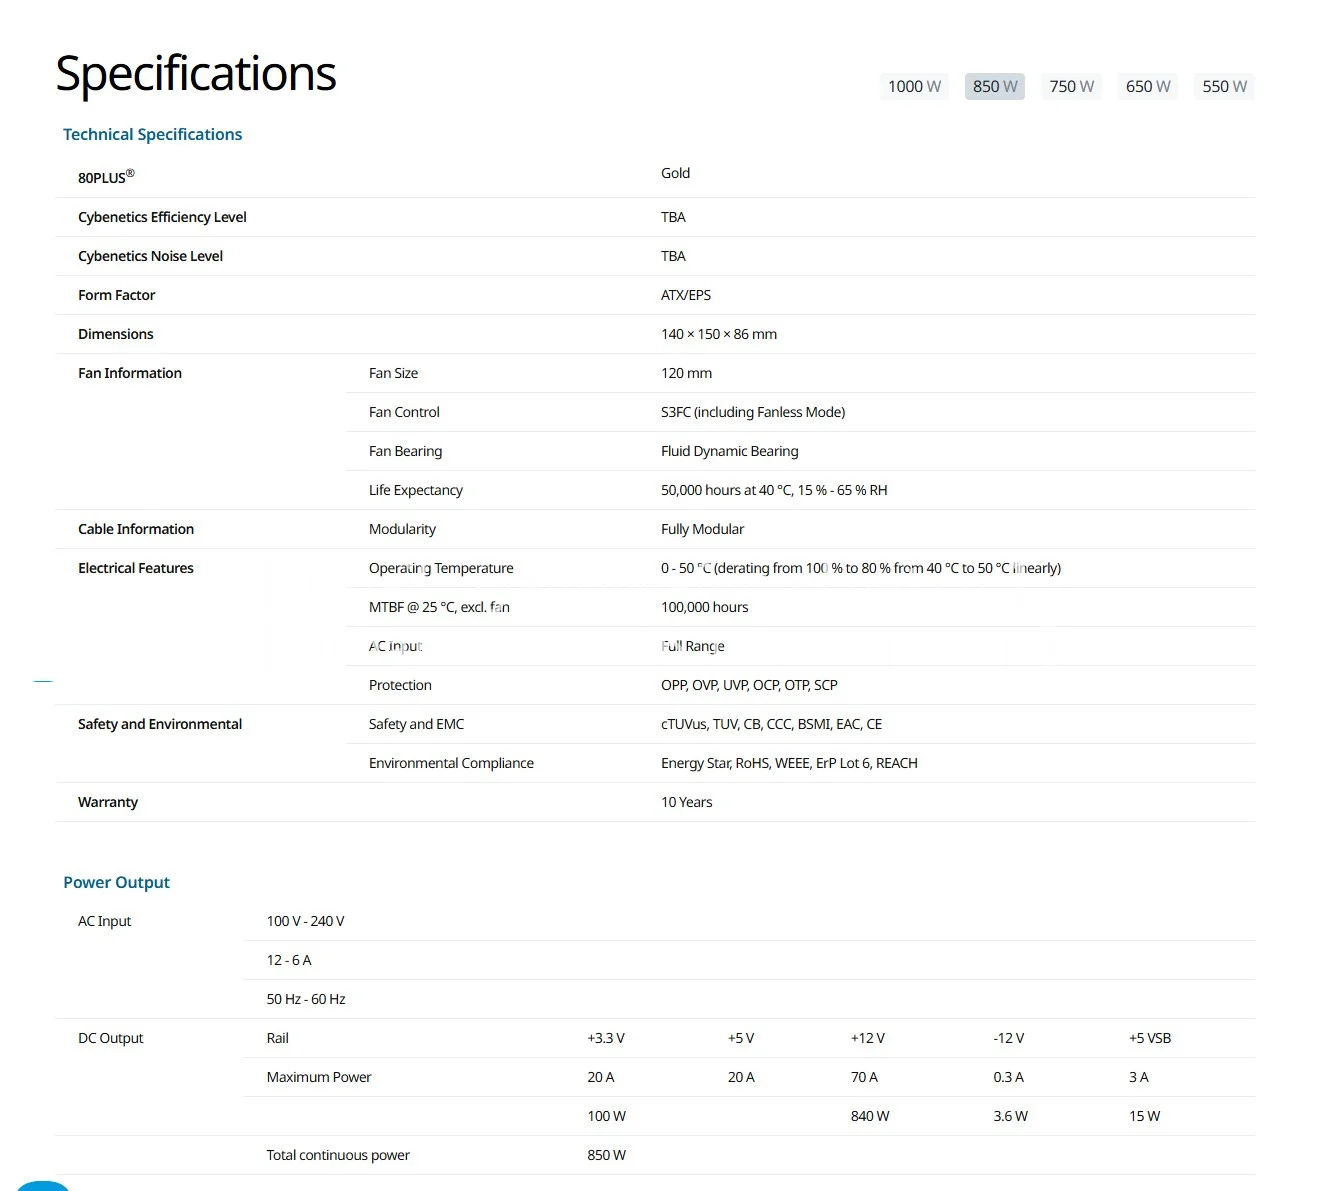Open the 750 W model tab
1324x1191 pixels.
[x=1071, y=87]
